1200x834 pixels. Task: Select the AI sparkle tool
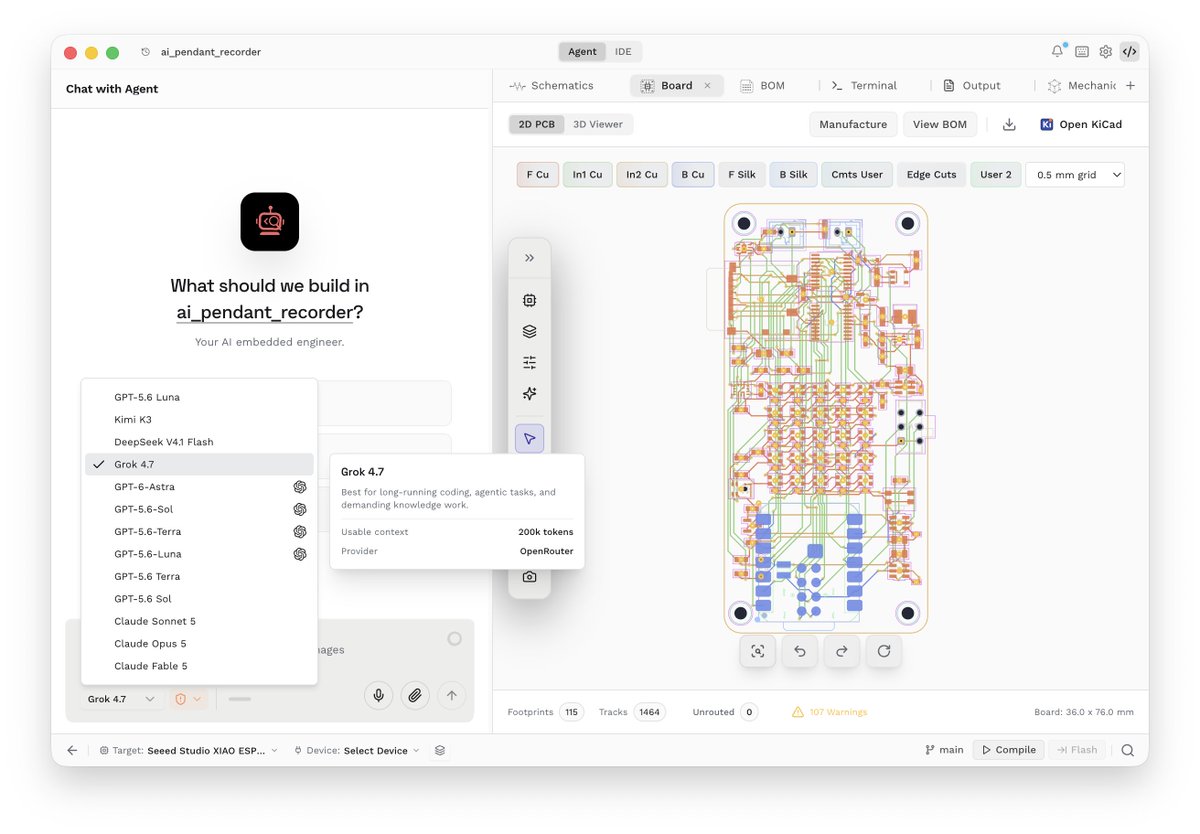pyautogui.click(x=529, y=394)
